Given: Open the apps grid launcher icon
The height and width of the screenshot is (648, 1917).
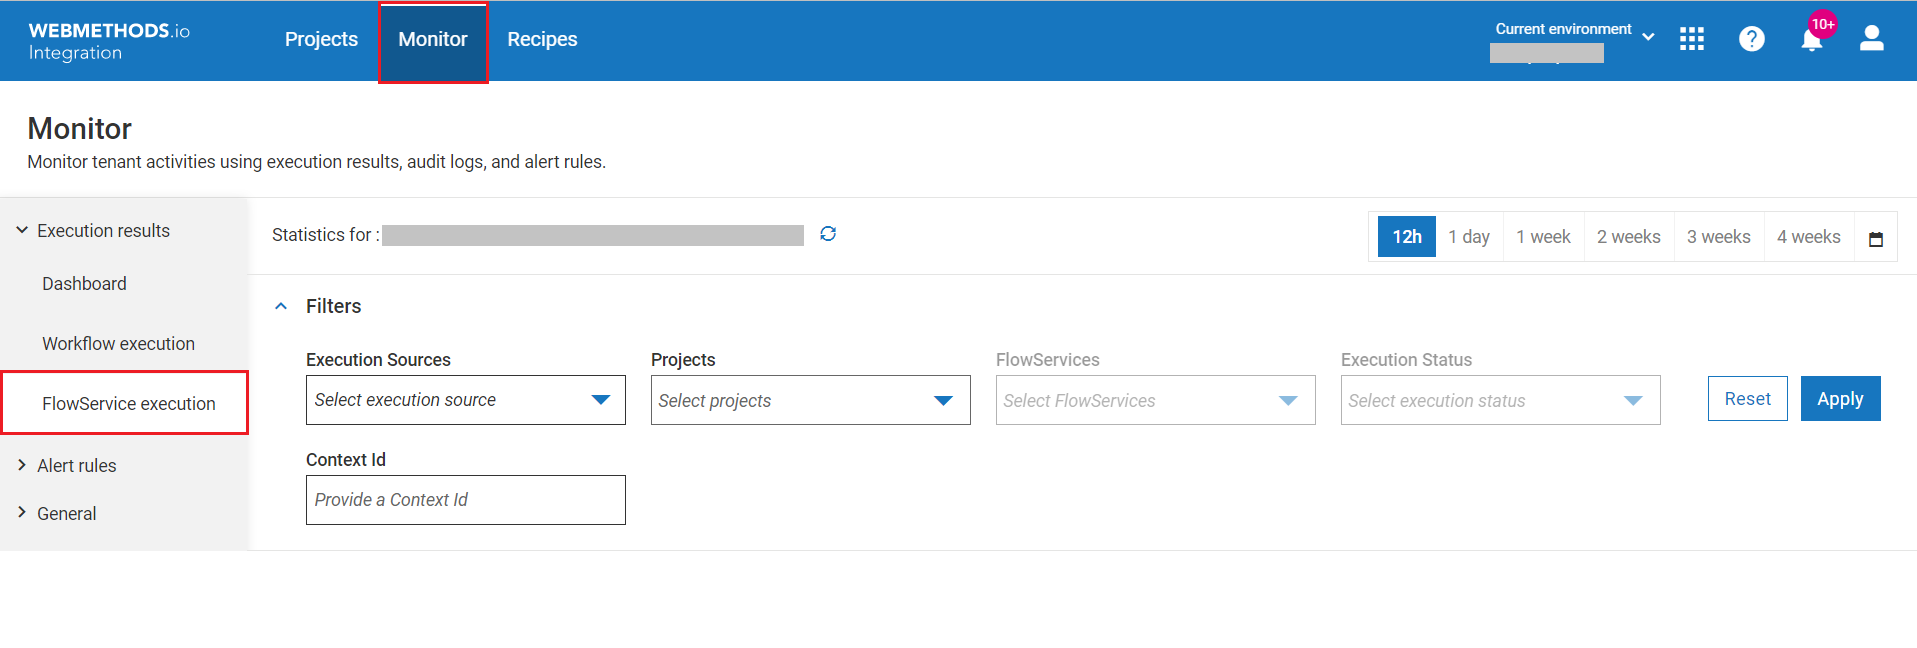Looking at the screenshot, I should [x=1691, y=39].
